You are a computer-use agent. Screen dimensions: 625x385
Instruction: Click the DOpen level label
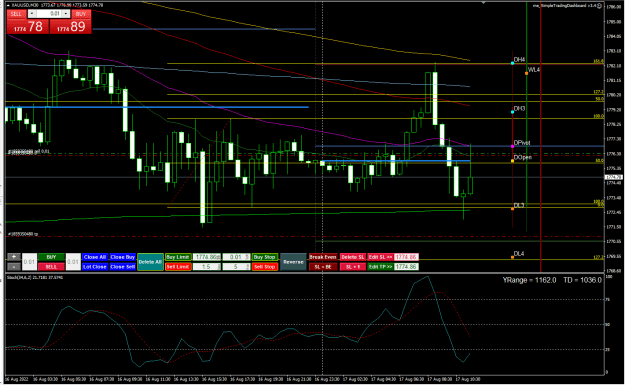523,157
